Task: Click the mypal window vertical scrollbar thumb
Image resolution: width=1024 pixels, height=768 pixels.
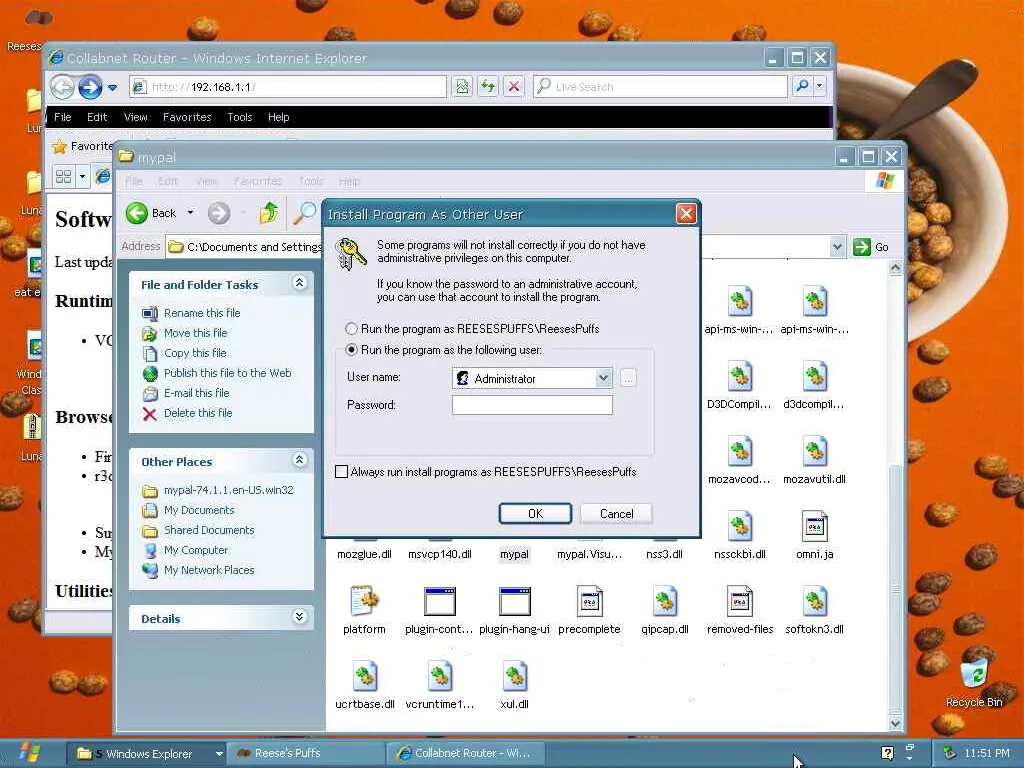Action: pyautogui.click(x=896, y=588)
